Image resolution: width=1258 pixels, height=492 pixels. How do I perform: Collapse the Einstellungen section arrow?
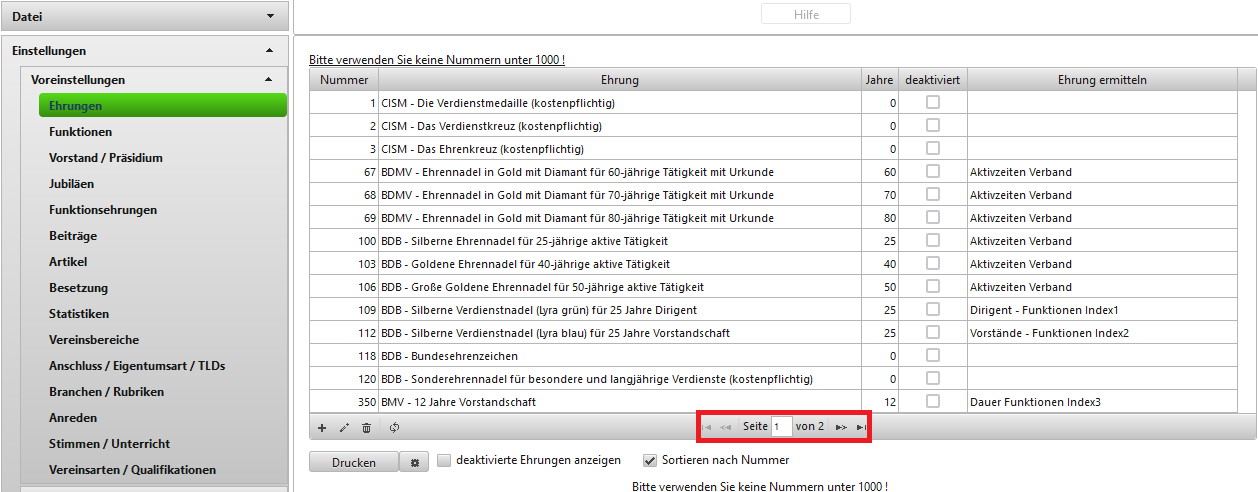tap(269, 50)
